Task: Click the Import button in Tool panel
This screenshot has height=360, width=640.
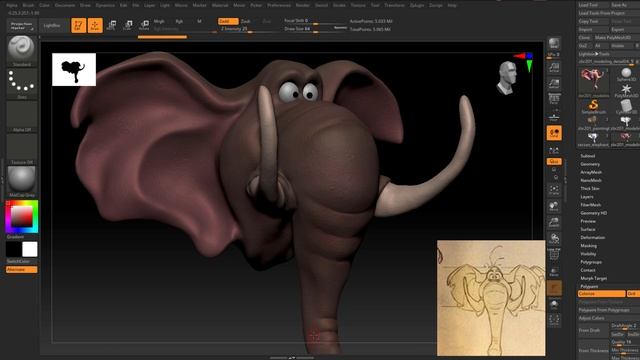Action: 593,29
